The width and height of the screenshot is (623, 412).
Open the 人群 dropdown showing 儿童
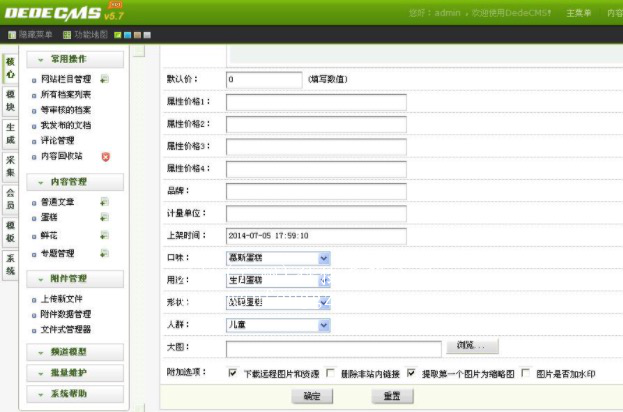coord(278,325)
